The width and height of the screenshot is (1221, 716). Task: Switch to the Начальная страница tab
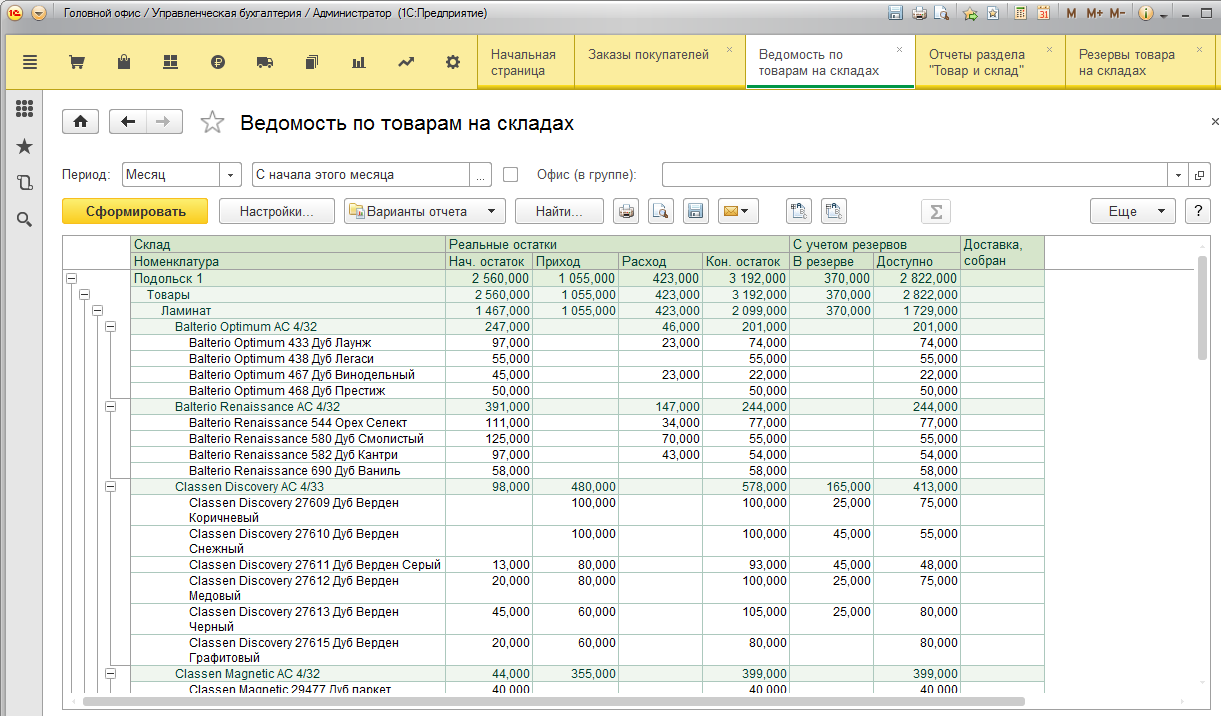point(527,62)
